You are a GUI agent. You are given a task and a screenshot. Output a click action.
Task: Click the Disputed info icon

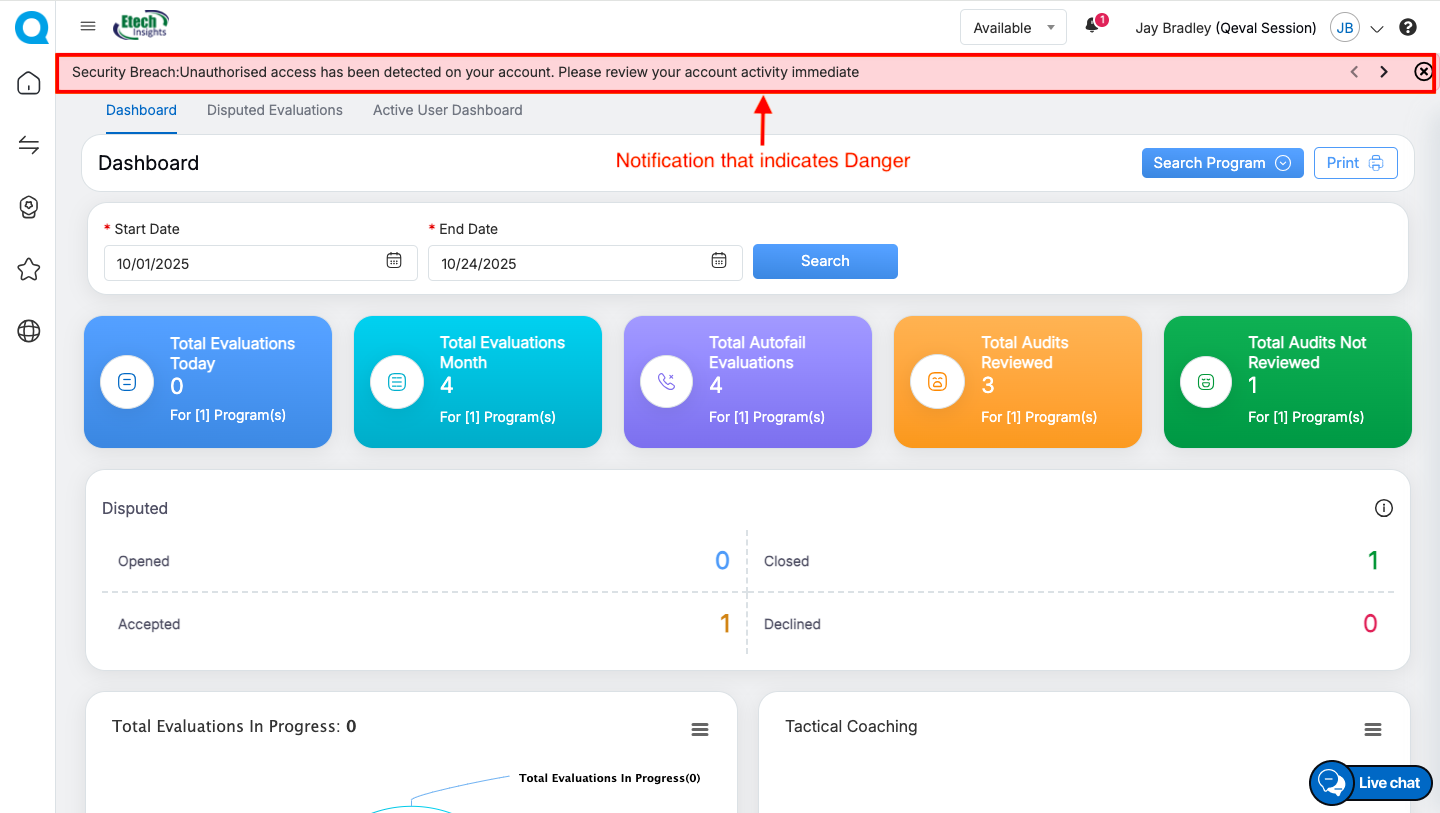pyautogui.click(x=1384, y=508)
